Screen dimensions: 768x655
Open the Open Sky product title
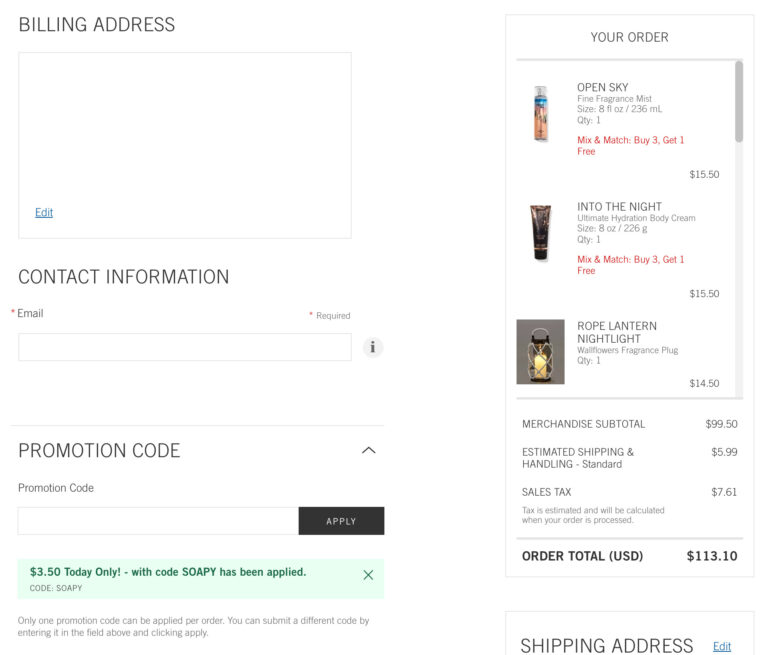(x=602, y=87)
